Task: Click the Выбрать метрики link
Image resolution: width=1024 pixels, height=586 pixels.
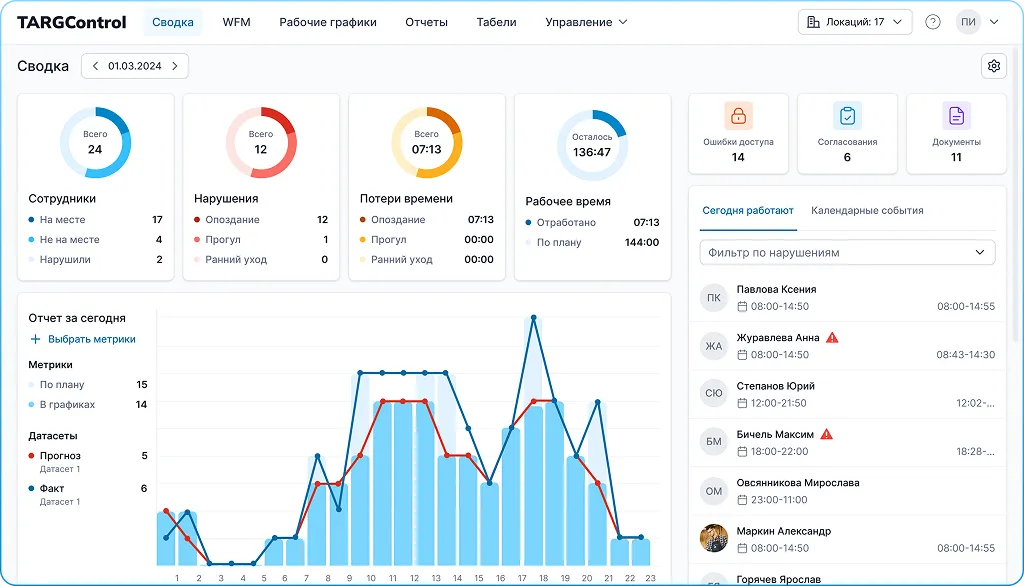Action: (x=83, y=339)
